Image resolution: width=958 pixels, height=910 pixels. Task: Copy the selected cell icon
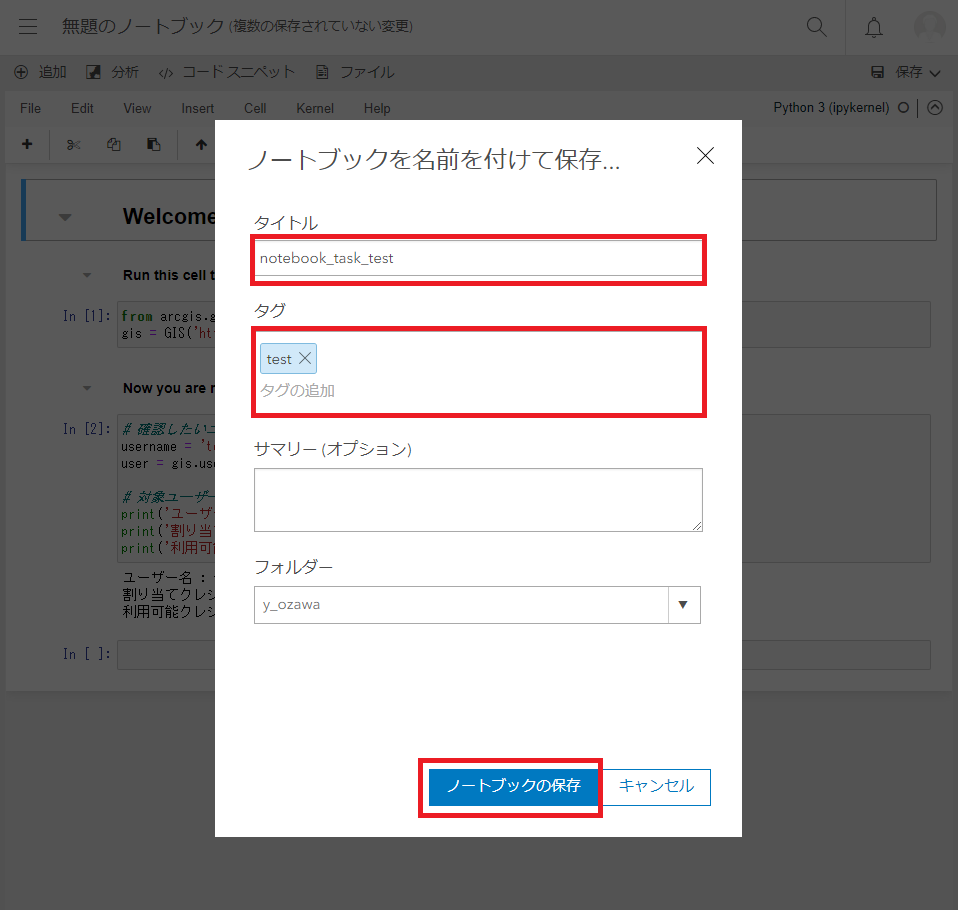114,144
